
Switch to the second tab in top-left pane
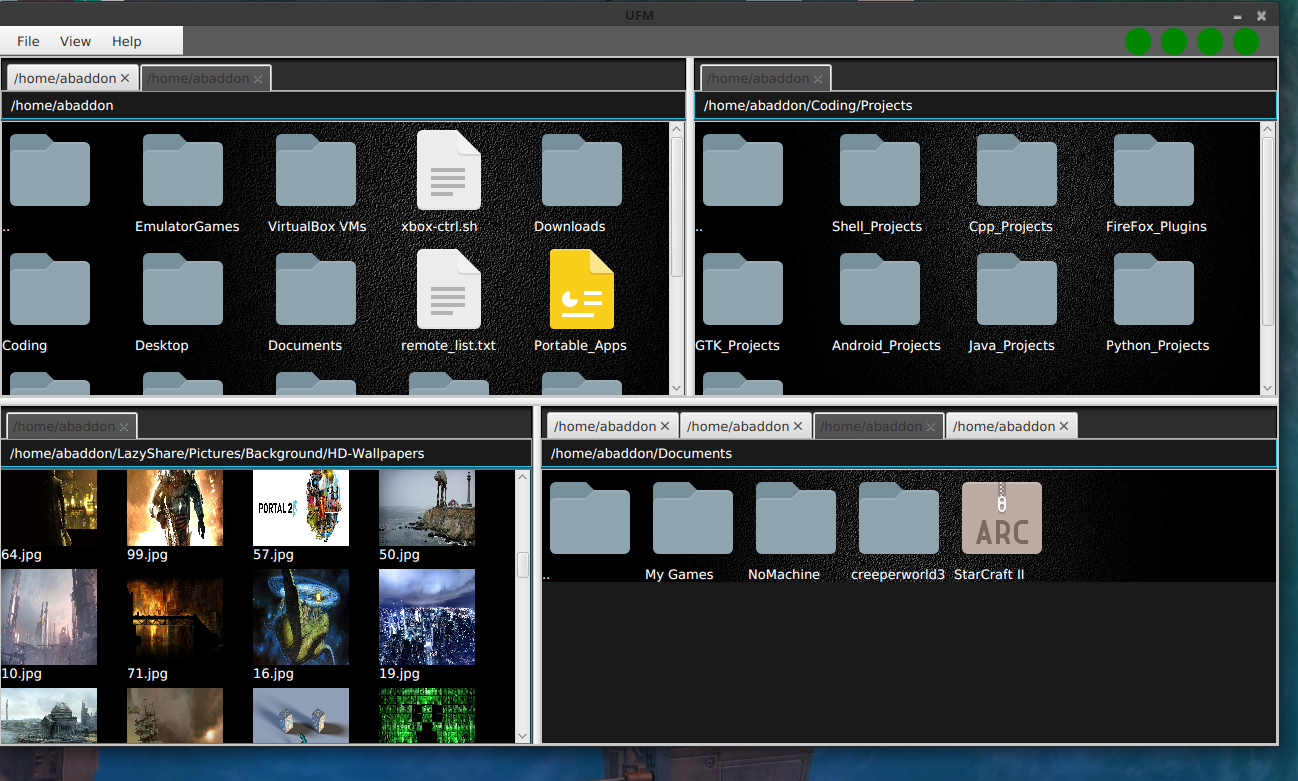pyautogui.click(x=198, y=78)
